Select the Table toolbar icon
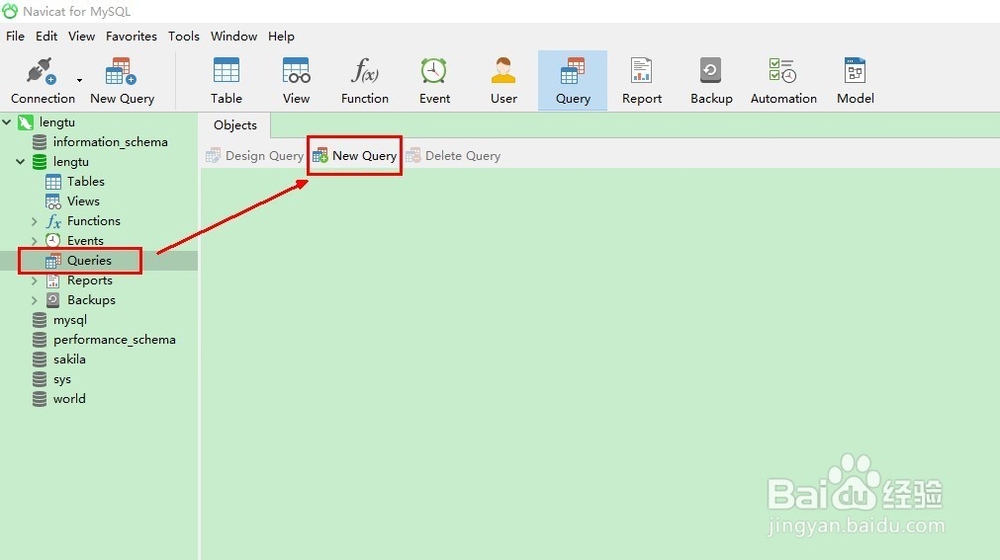Screen dimensions: 1000x560 [x=226, y=80]
